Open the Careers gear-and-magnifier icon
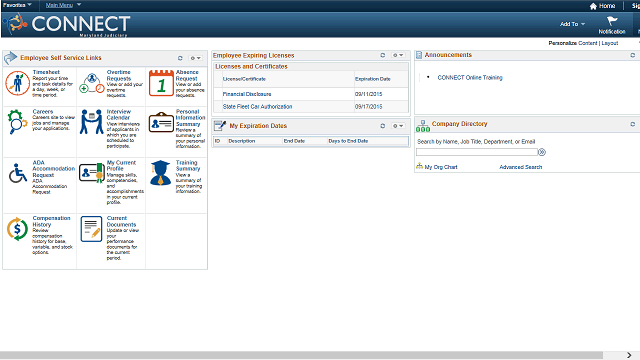The height and width of the screenshot is (360, 640). pyautogui.click(x=17, y=122)
